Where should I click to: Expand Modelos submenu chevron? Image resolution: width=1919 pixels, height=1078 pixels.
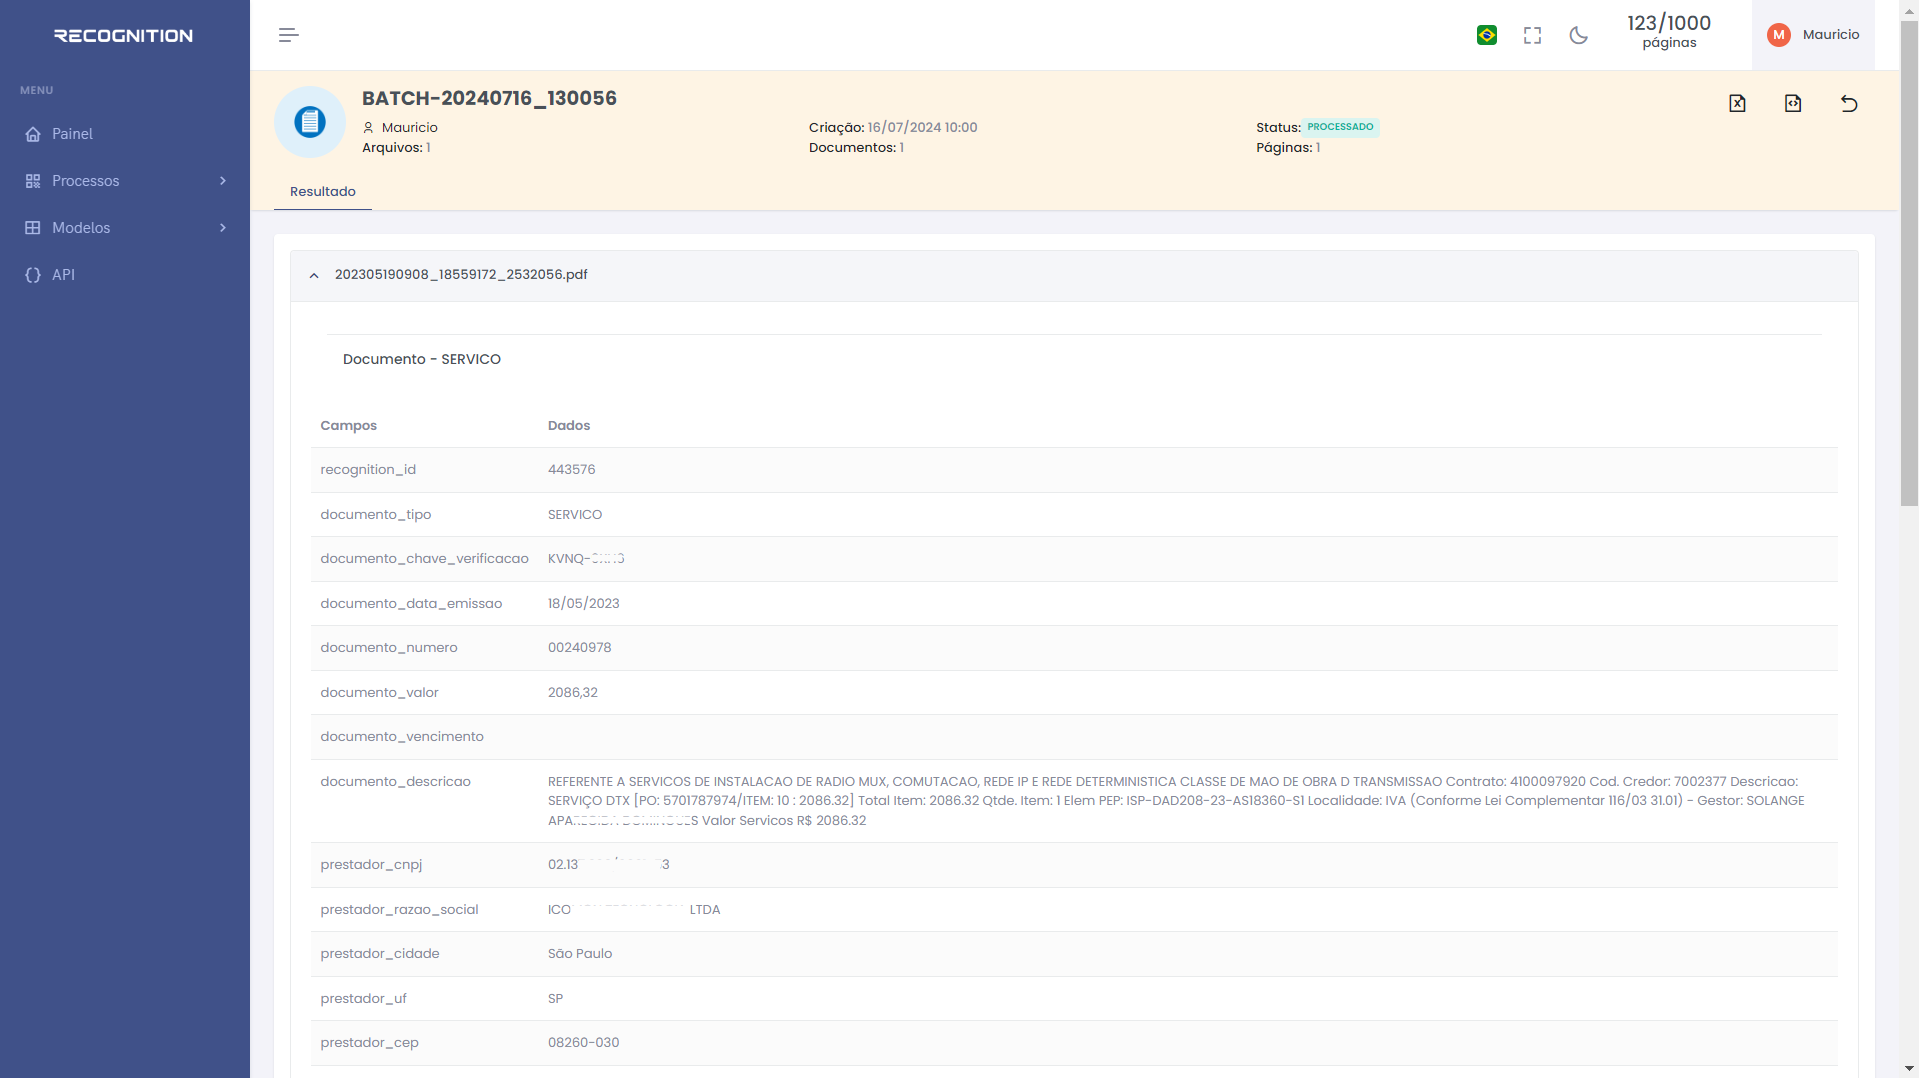(223, 228)
